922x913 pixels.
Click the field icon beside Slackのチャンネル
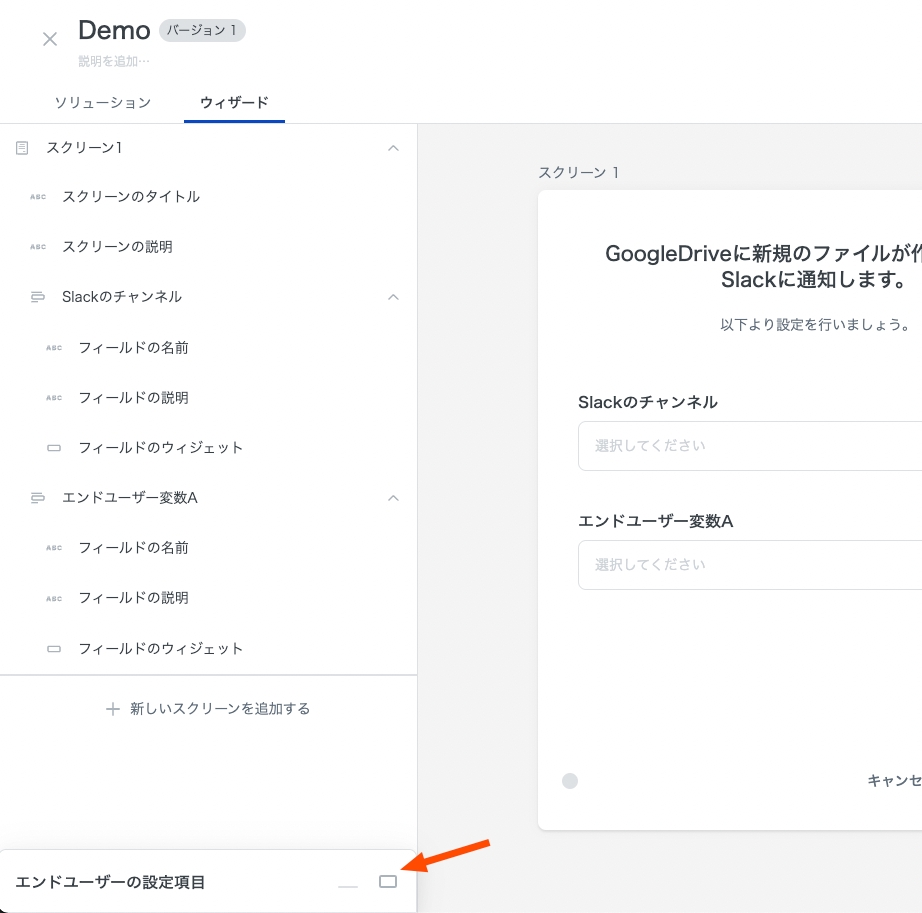tap(38, 297)
